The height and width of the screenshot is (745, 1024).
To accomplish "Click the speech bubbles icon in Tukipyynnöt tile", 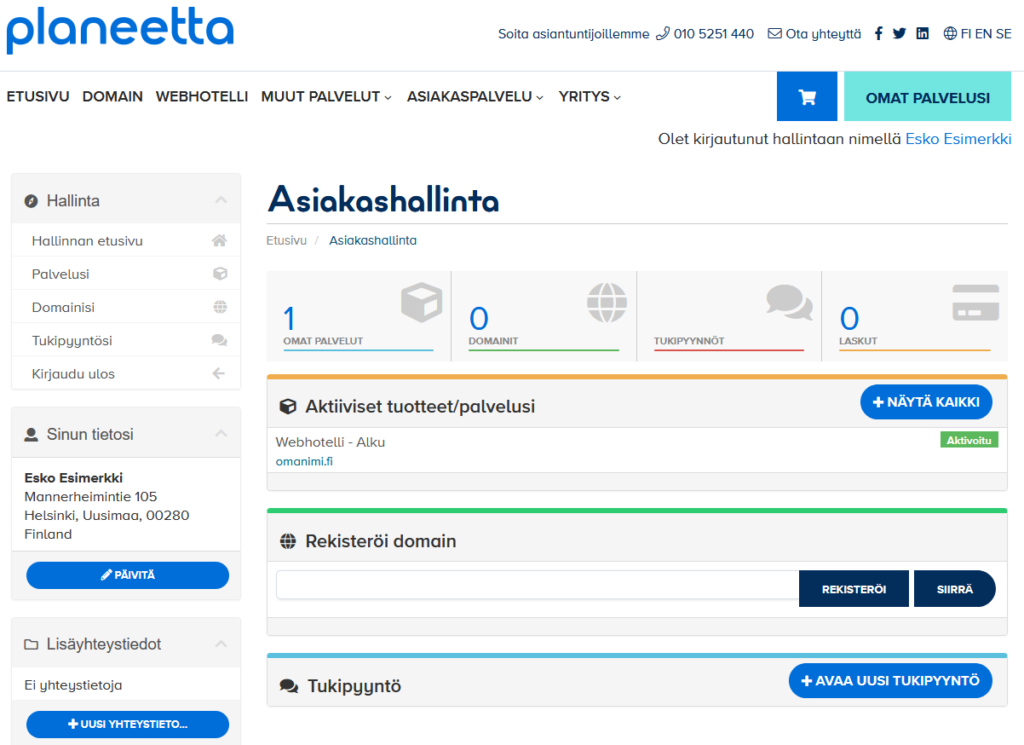I will point(790,302).
